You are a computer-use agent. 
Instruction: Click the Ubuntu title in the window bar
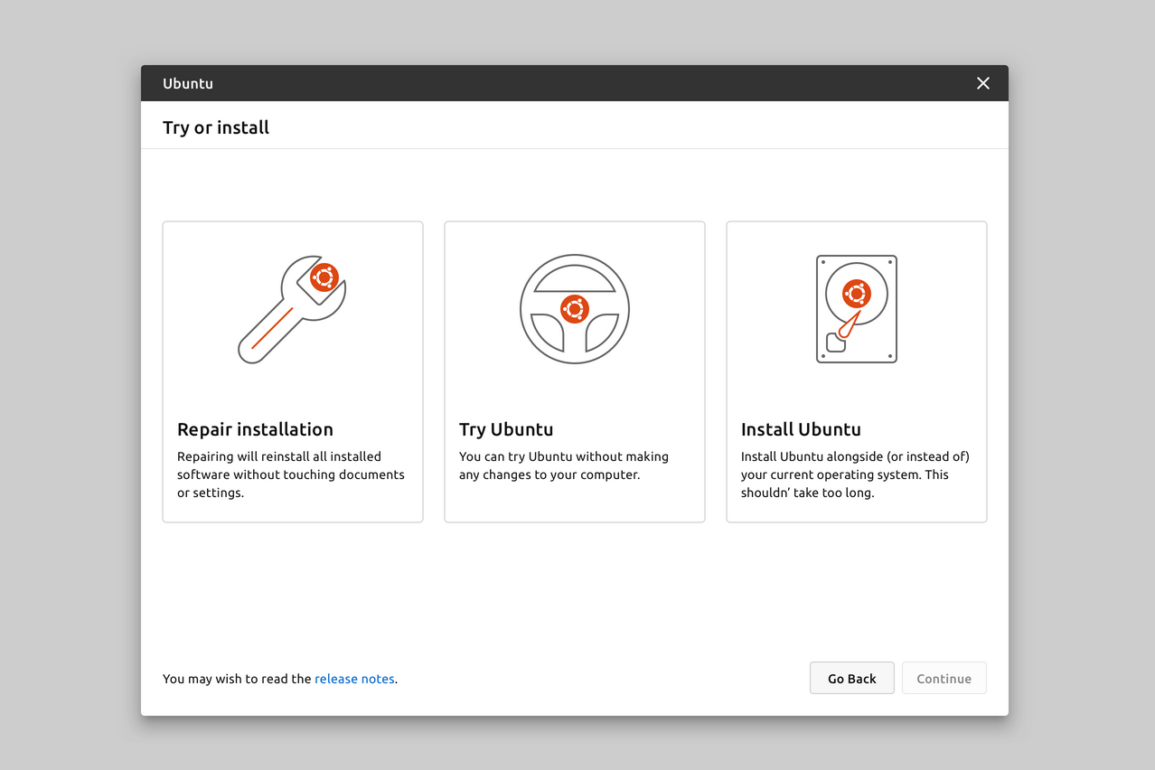coord(188,83)
